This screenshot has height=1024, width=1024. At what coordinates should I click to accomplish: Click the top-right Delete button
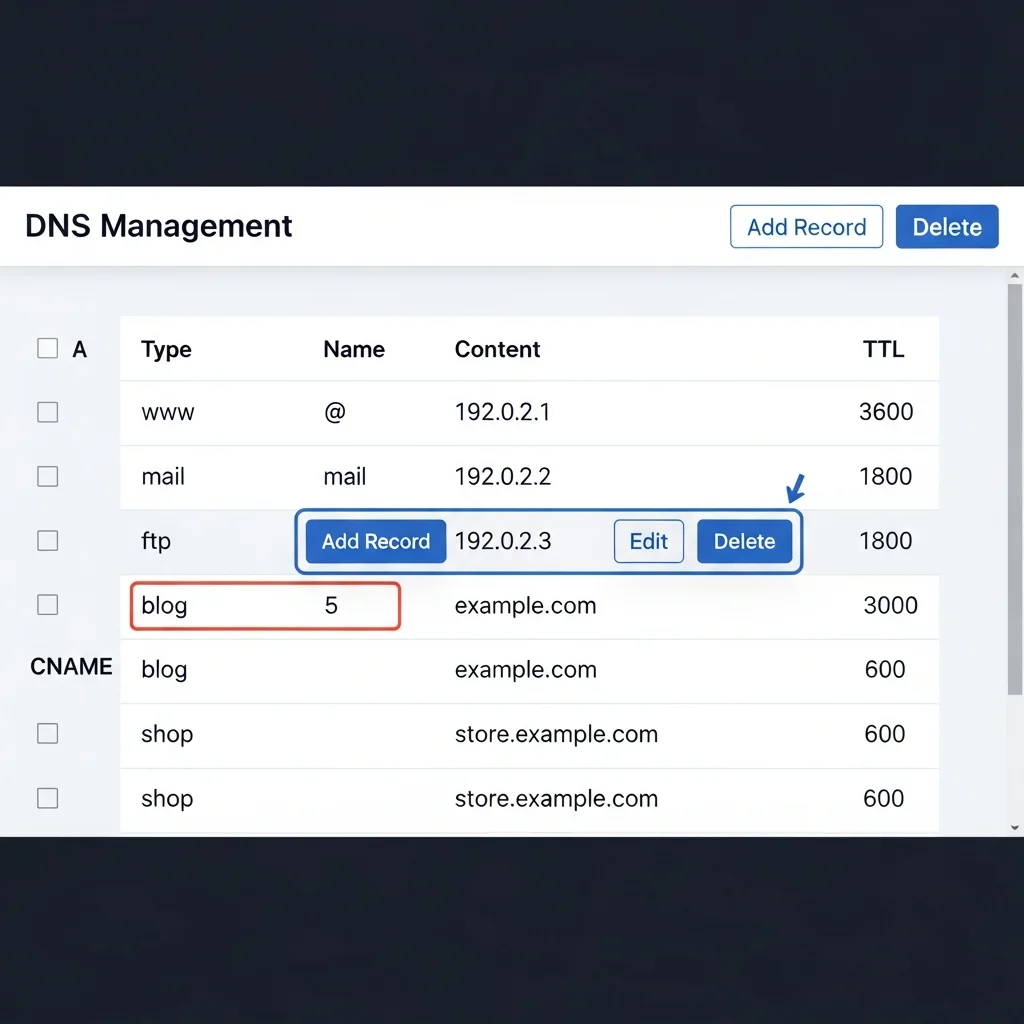coord(947,226)
